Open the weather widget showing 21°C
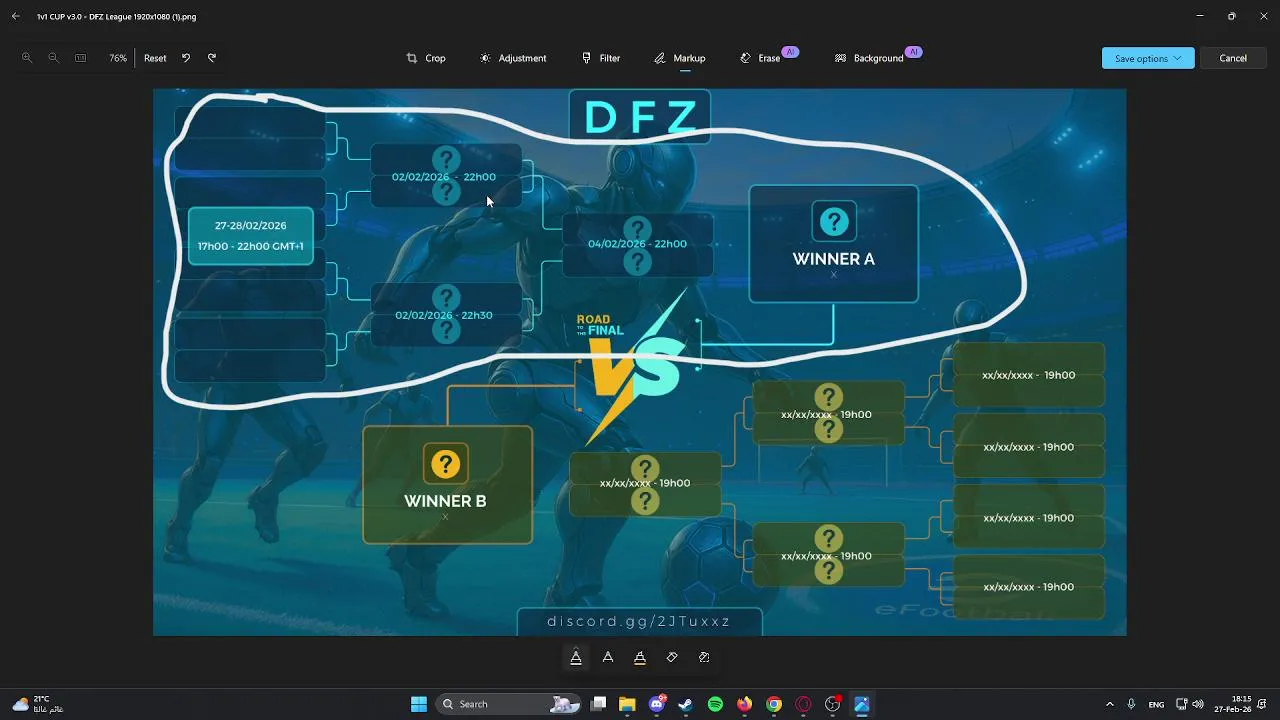Viewport: 1280px width, 720px height. (37, 704)
